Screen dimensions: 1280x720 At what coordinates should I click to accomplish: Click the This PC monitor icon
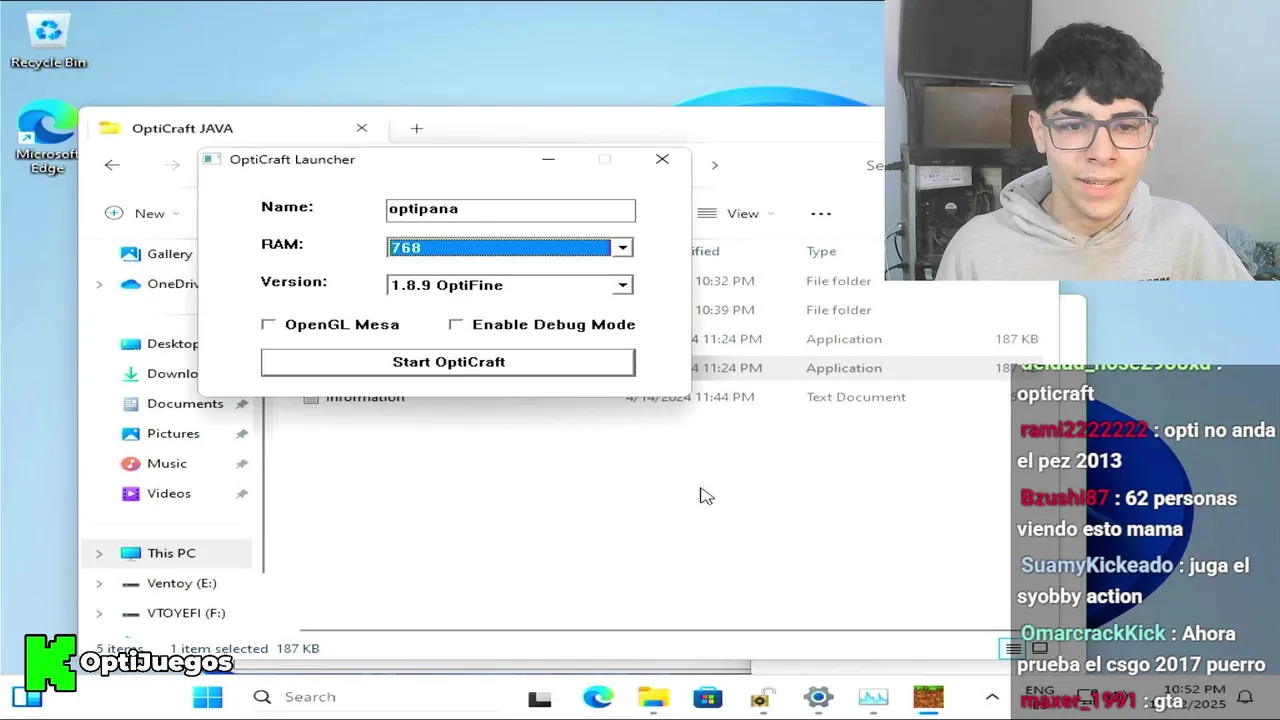pyautogui.click(x=130, y=553)
